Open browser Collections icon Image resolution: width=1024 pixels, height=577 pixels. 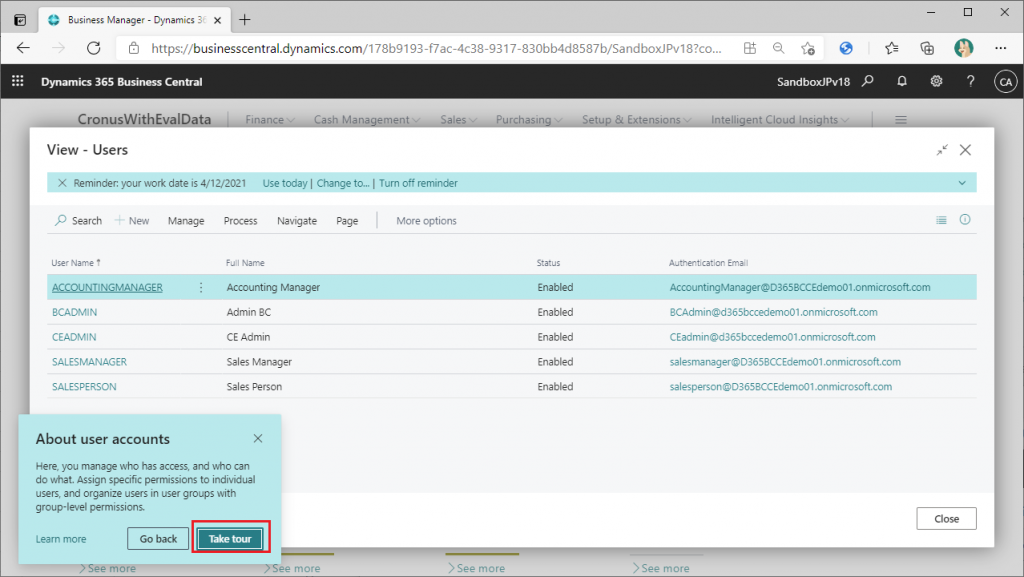[927, 48]
